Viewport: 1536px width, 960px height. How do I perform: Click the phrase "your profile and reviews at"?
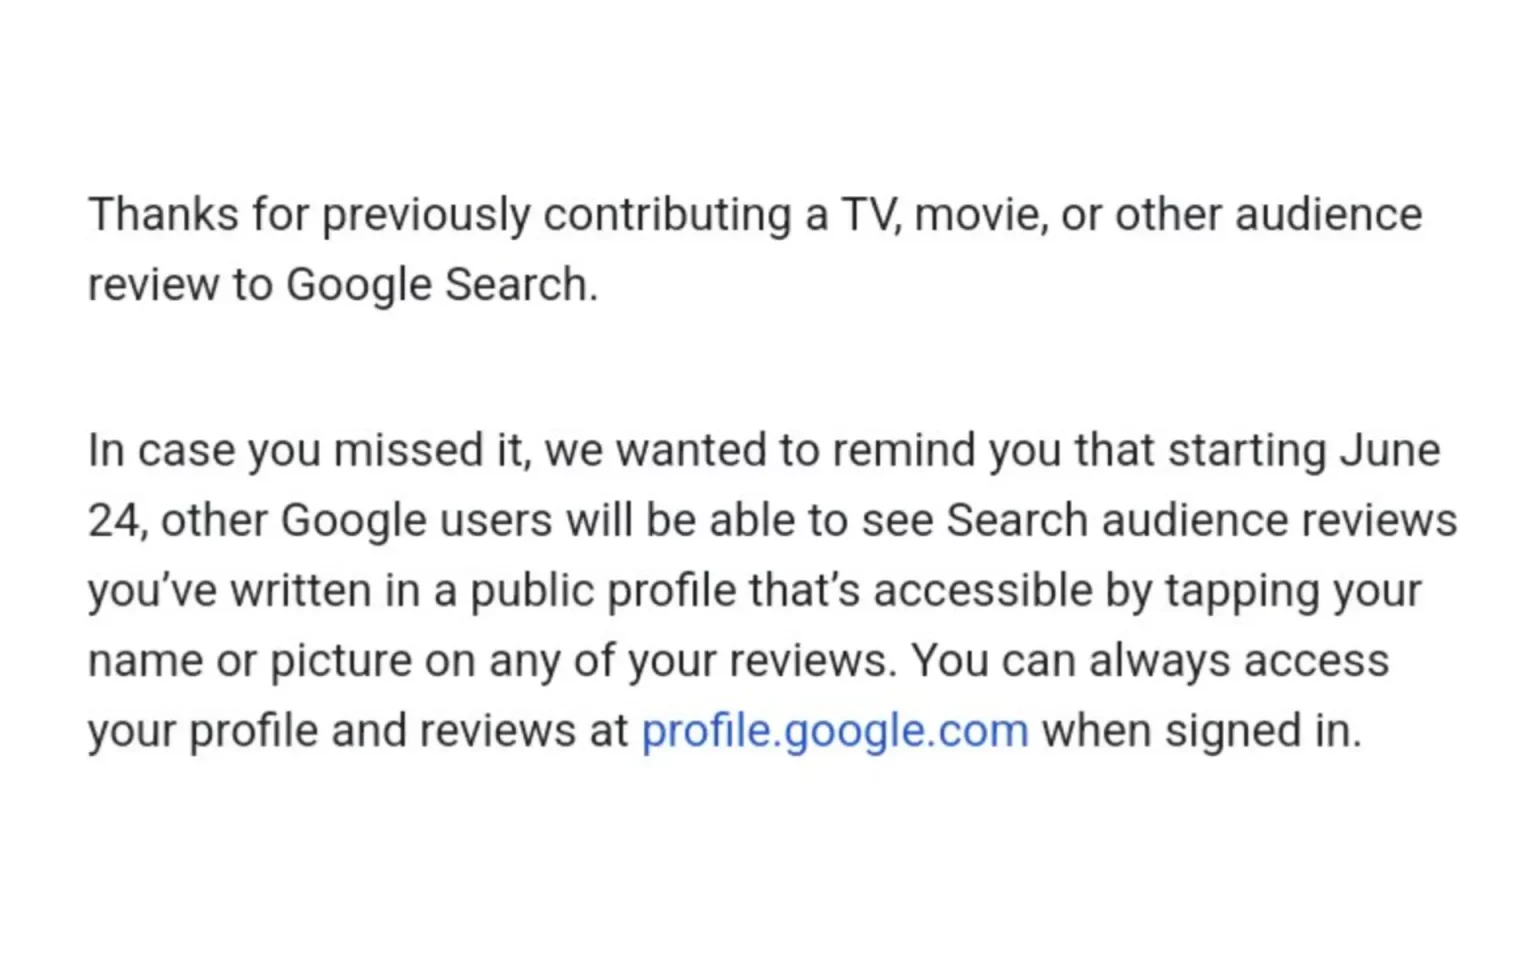click(357, 731)
